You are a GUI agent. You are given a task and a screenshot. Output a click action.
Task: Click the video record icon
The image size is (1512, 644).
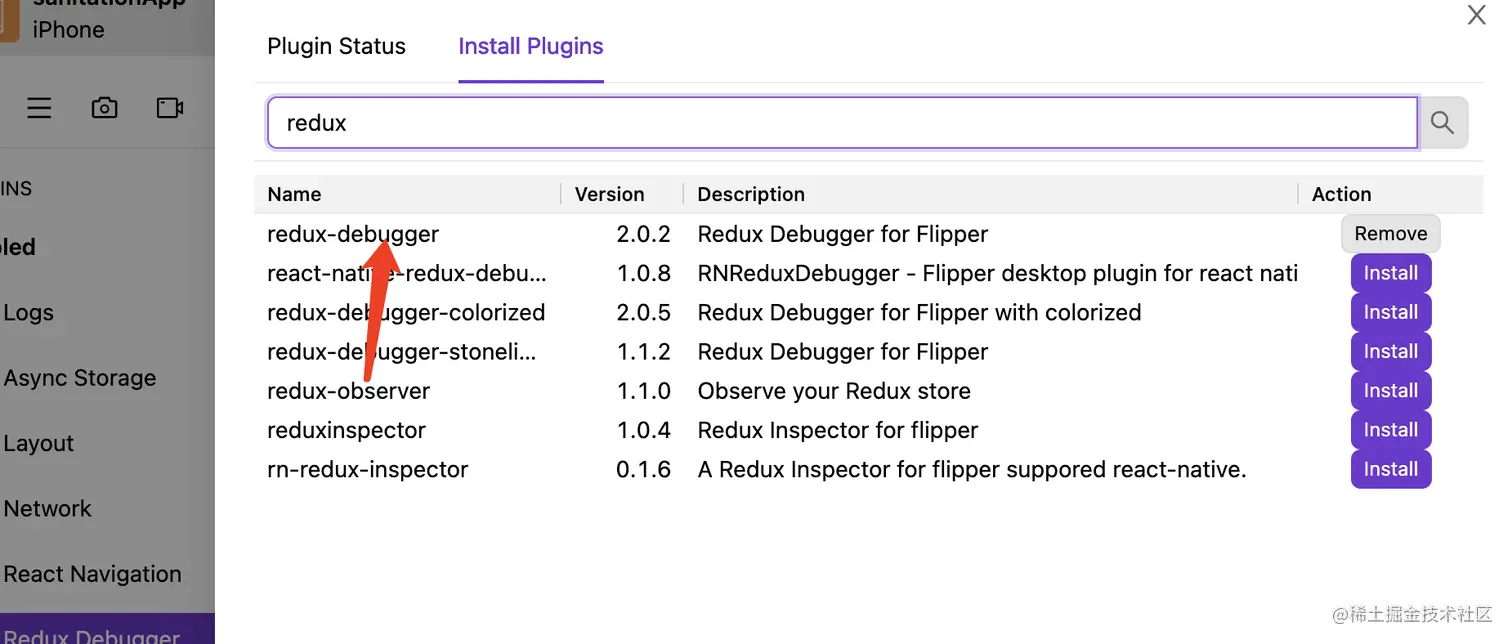pyautogui.click(x=170, y=108)
